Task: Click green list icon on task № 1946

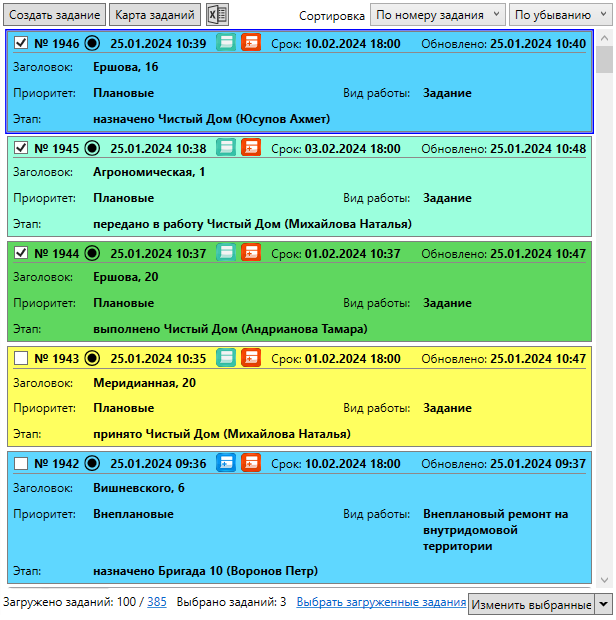Action: 226,43
